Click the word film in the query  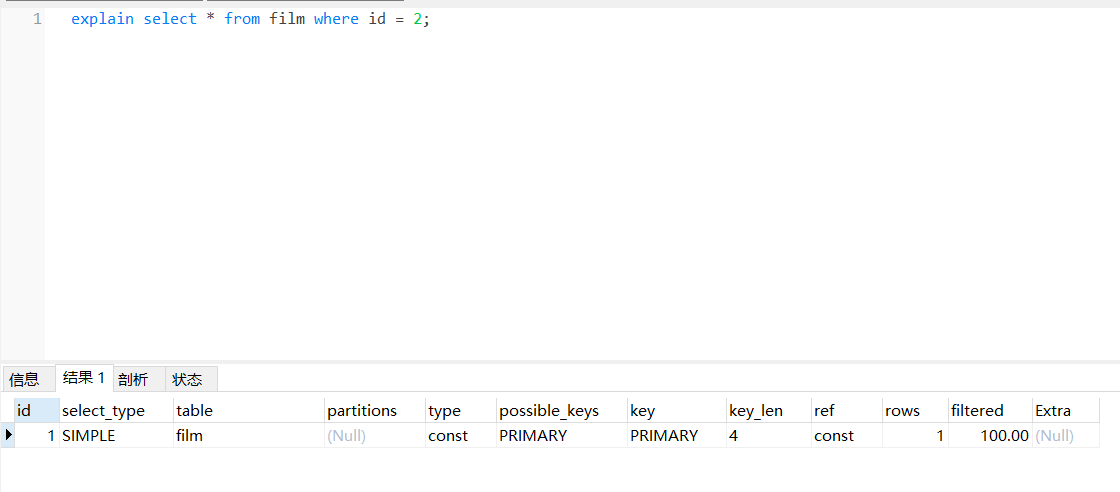(x=286, y=19)
